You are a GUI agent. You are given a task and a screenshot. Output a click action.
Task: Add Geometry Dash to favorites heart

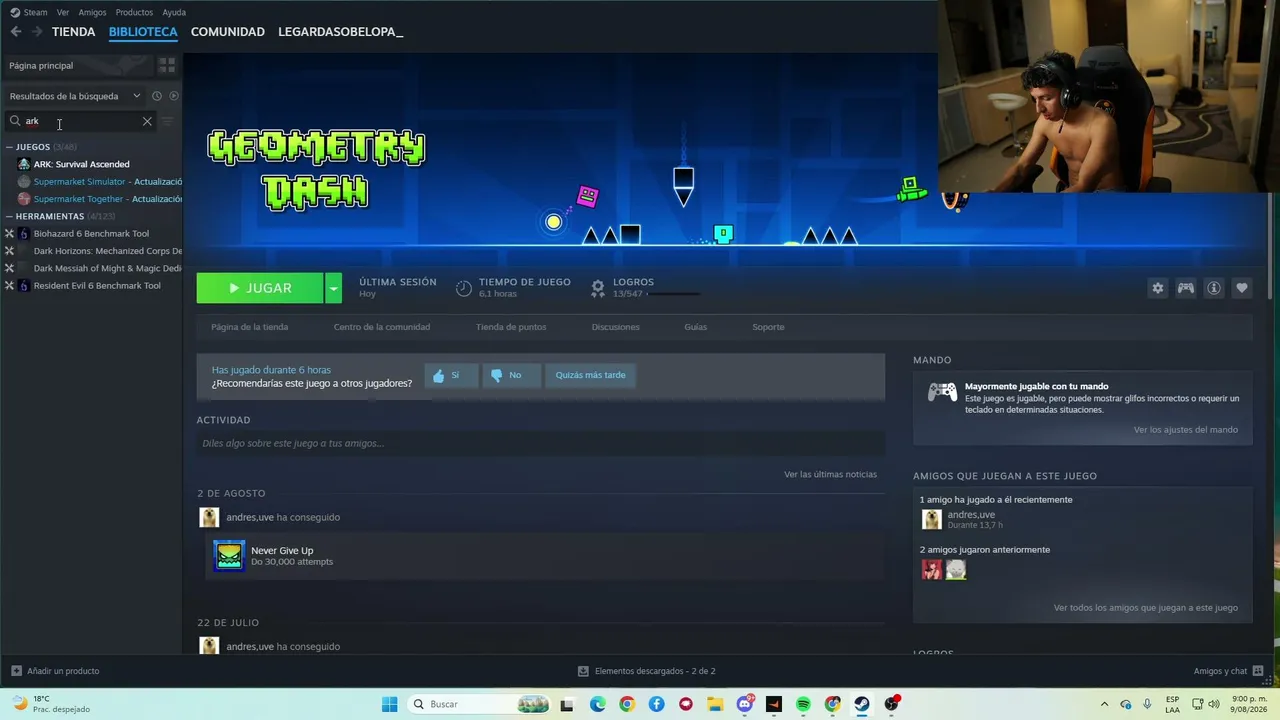(1242, 288)
